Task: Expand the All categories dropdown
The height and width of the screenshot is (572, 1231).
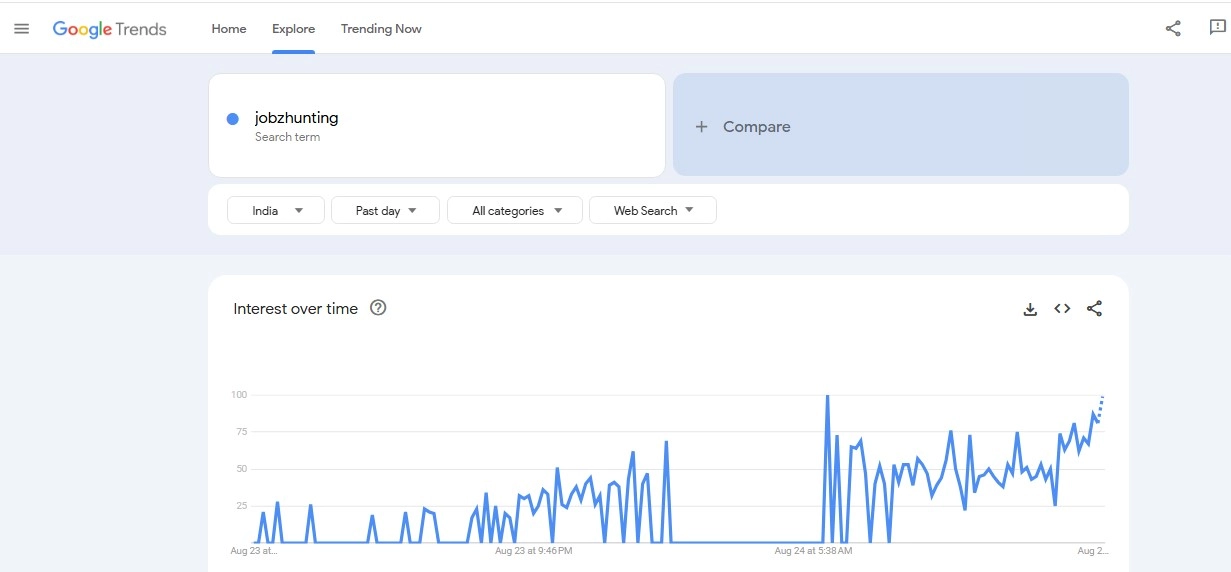Action: pos(517,211)
